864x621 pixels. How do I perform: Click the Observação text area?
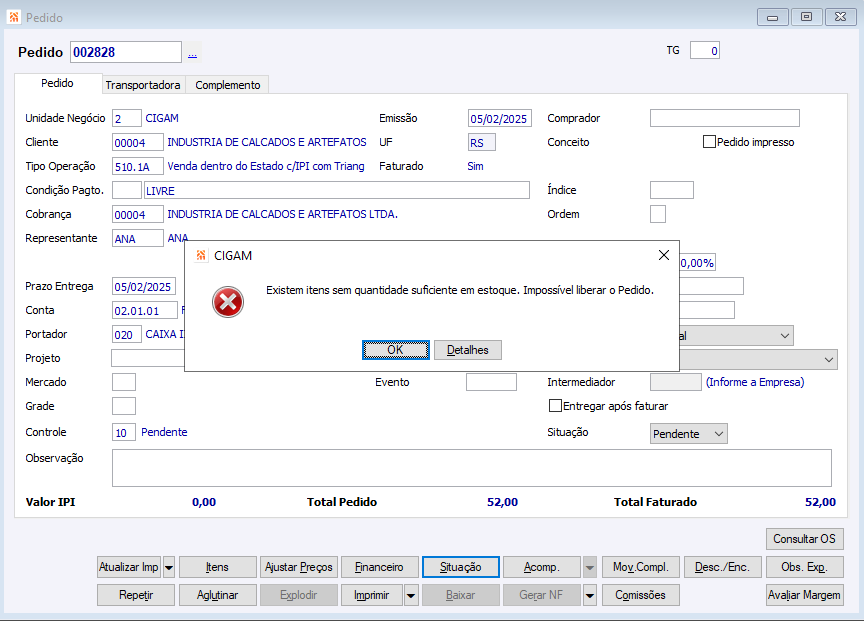[471, 468]
